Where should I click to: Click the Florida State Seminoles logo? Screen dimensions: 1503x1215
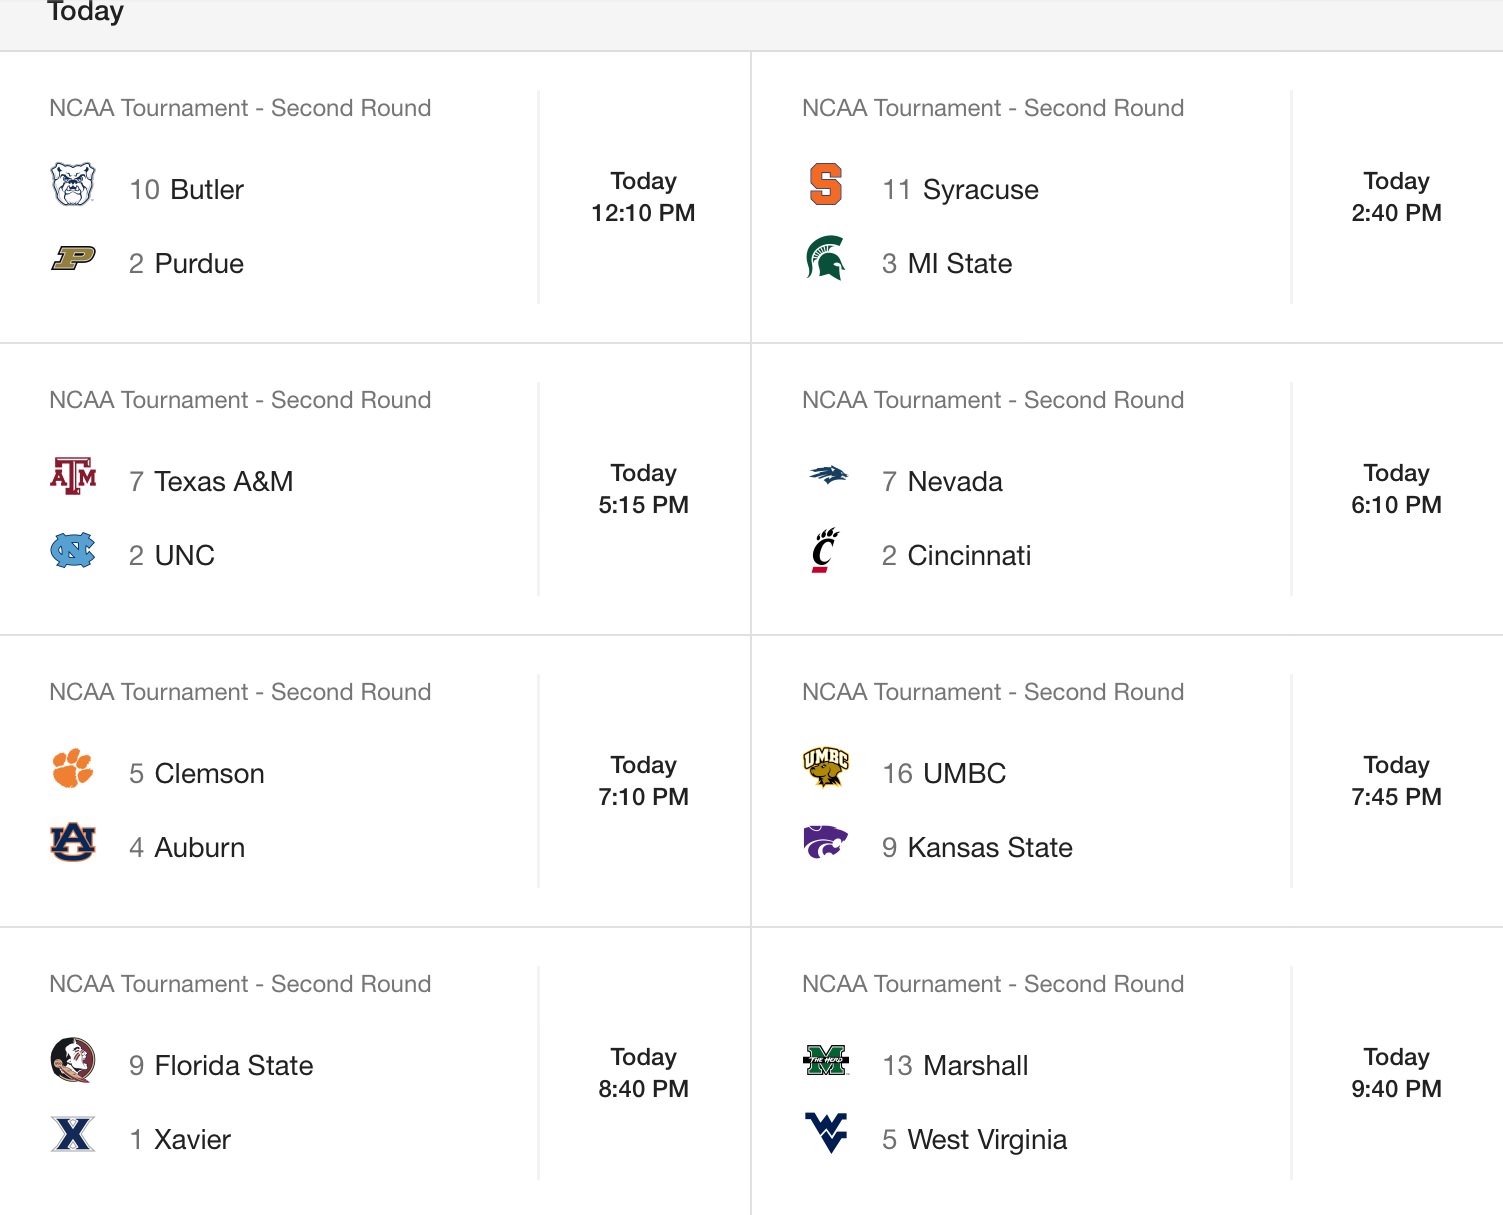click(73, 1060)
